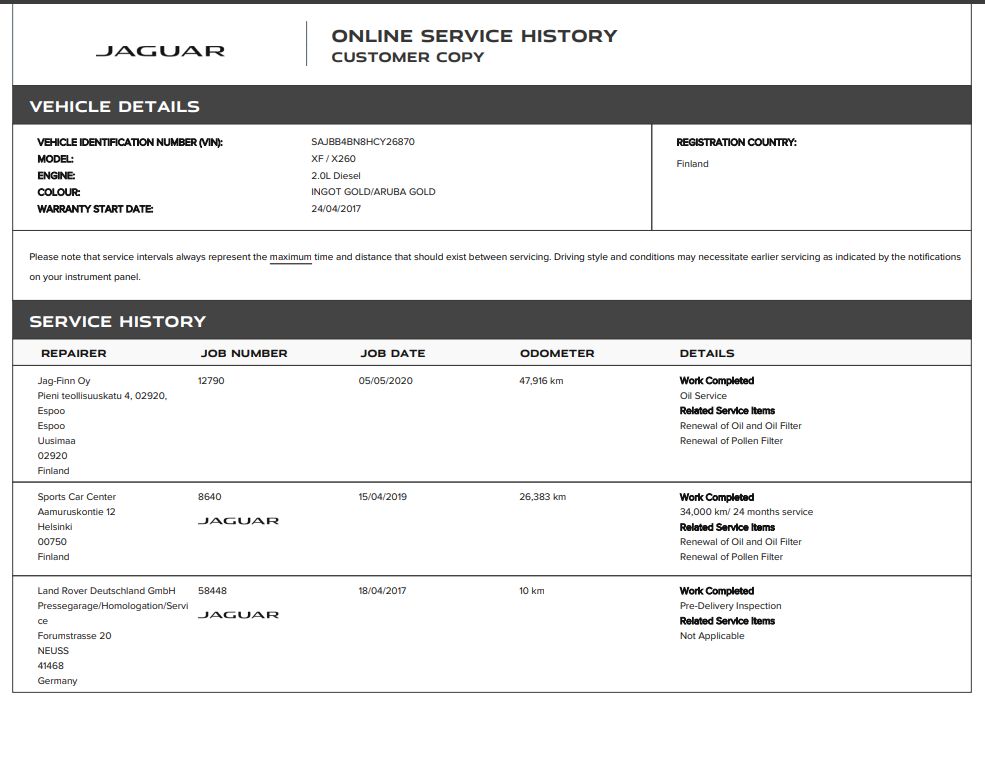985x774 pixels.
Task: Click the Vehicle Details section header
Action: coord(114,106)
